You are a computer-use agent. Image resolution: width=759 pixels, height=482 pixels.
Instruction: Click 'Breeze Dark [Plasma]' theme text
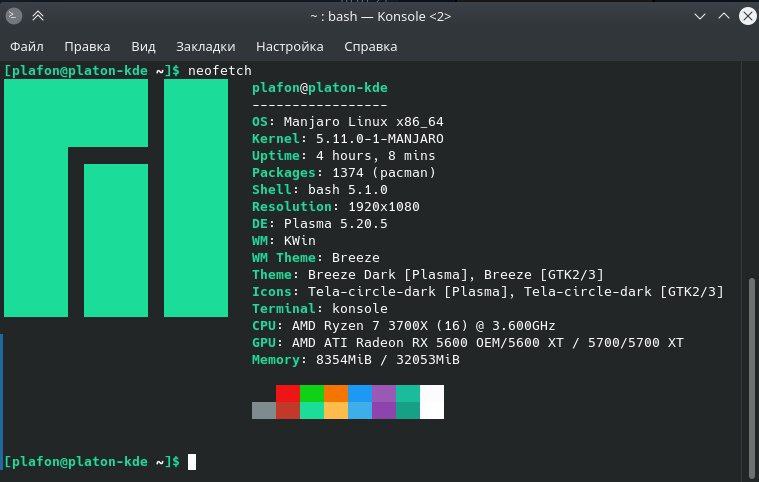coord(388,275)
